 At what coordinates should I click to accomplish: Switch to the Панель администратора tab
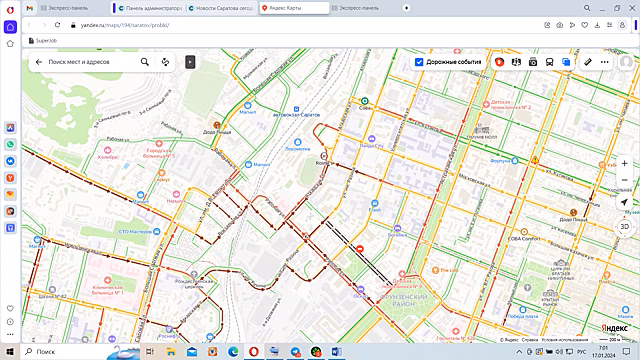click(x=151, y=8)
